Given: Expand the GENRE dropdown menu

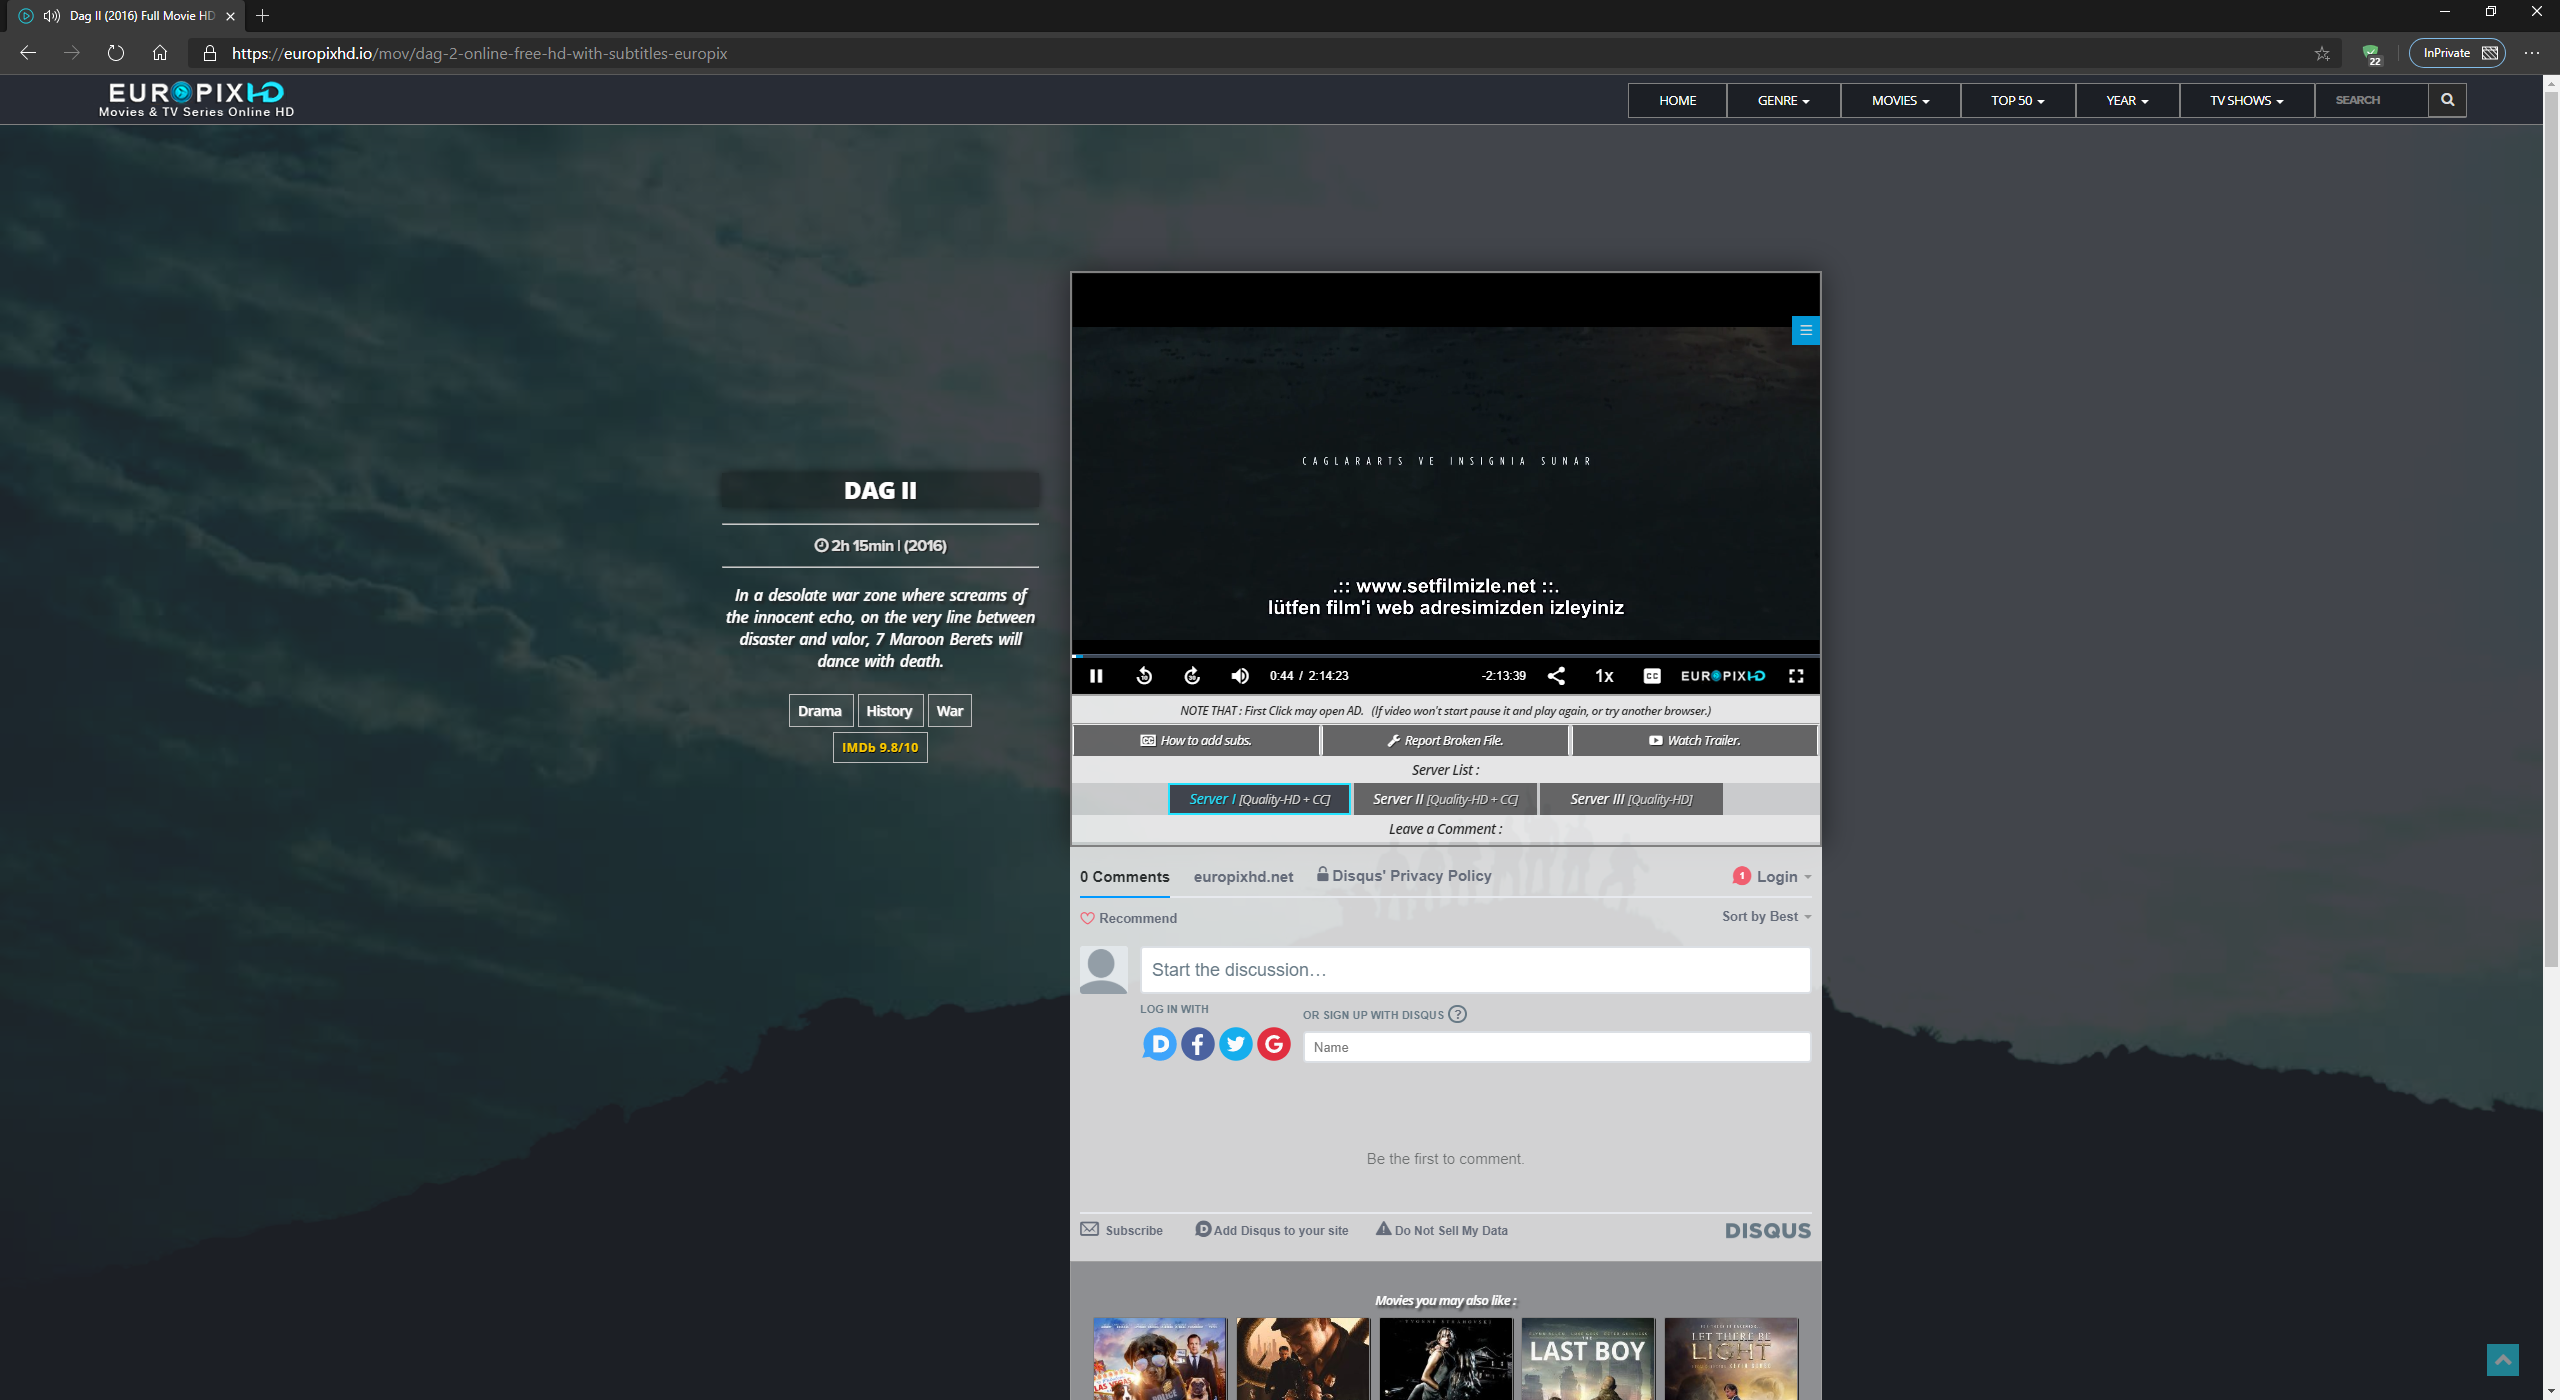Looking at the screenshot, I should pos(1783,100).
